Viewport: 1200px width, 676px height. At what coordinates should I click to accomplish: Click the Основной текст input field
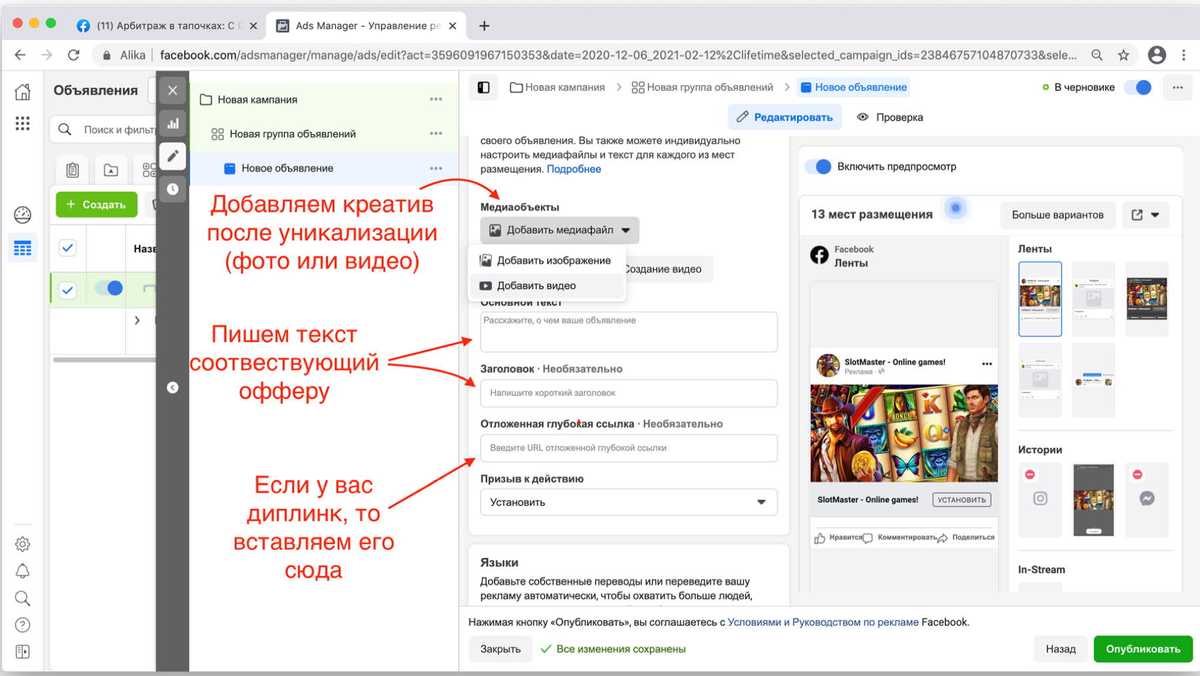coord(628,331)
